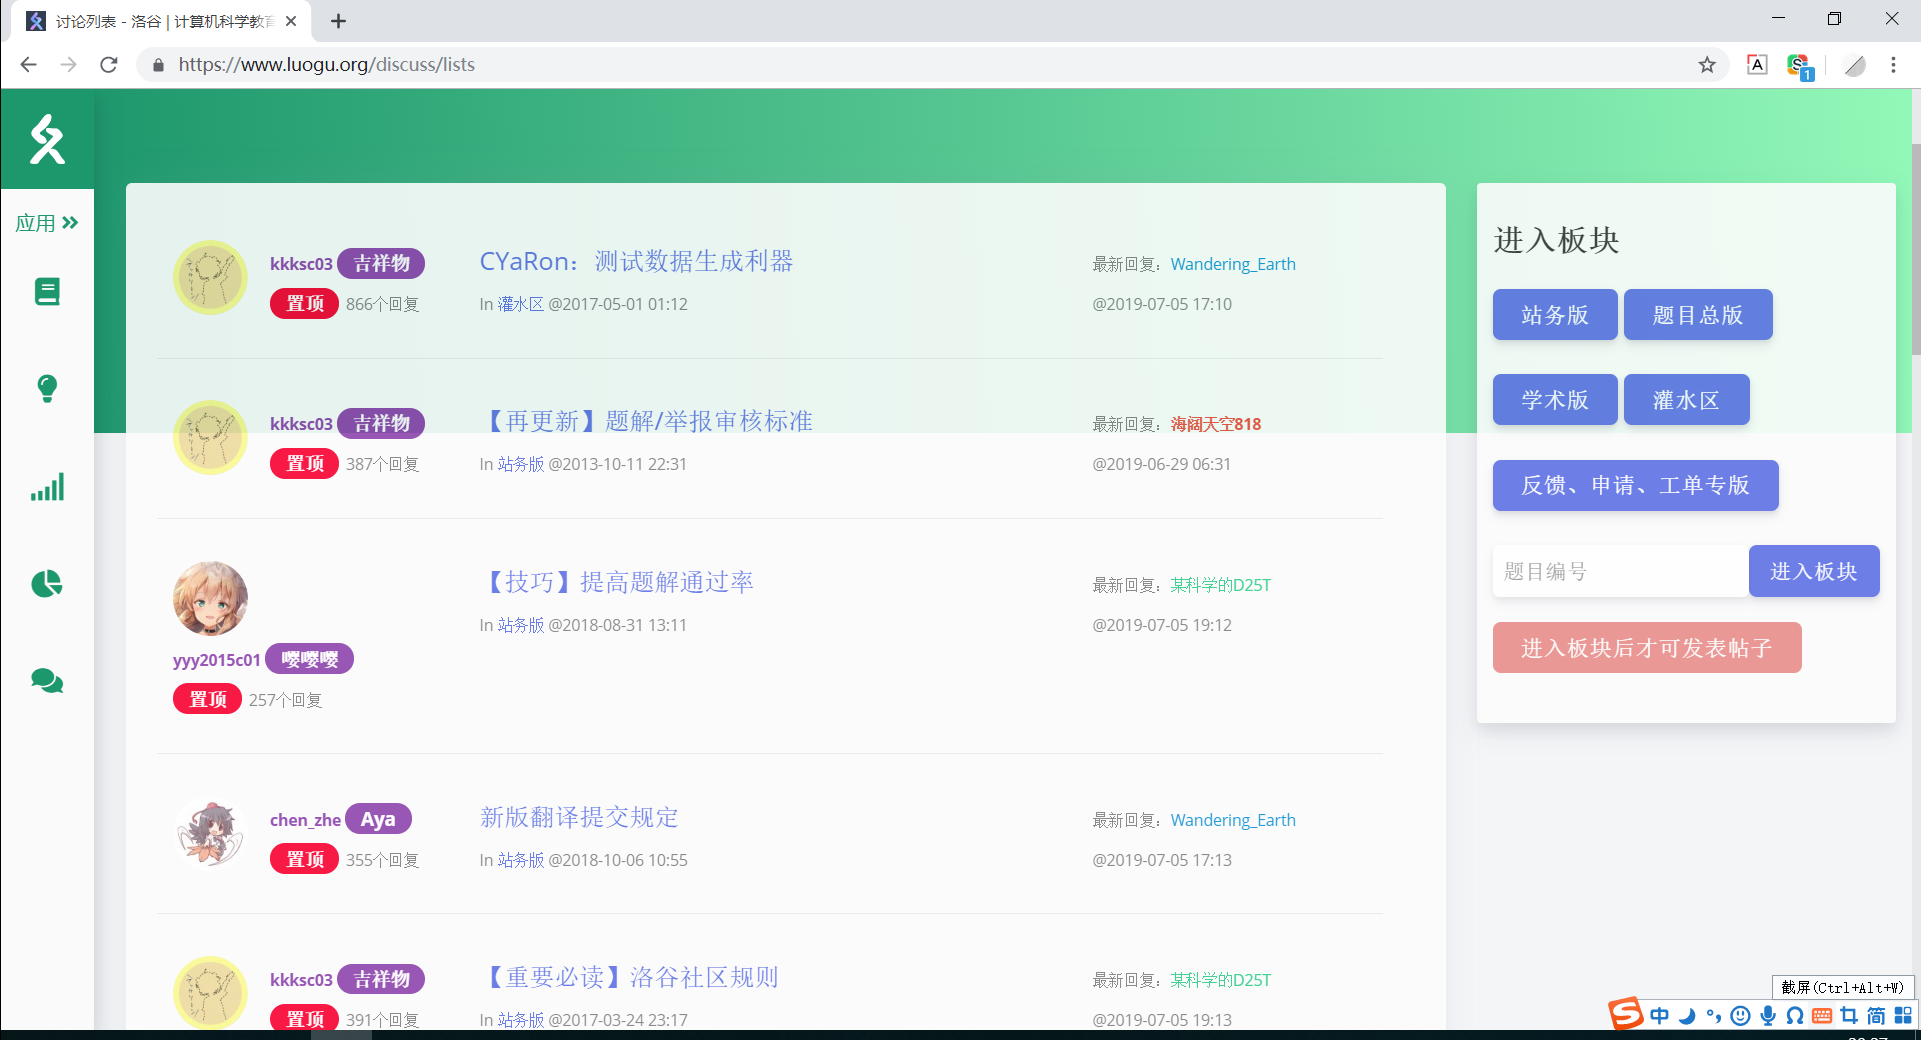View site security info via lock icon

point(158,65)
